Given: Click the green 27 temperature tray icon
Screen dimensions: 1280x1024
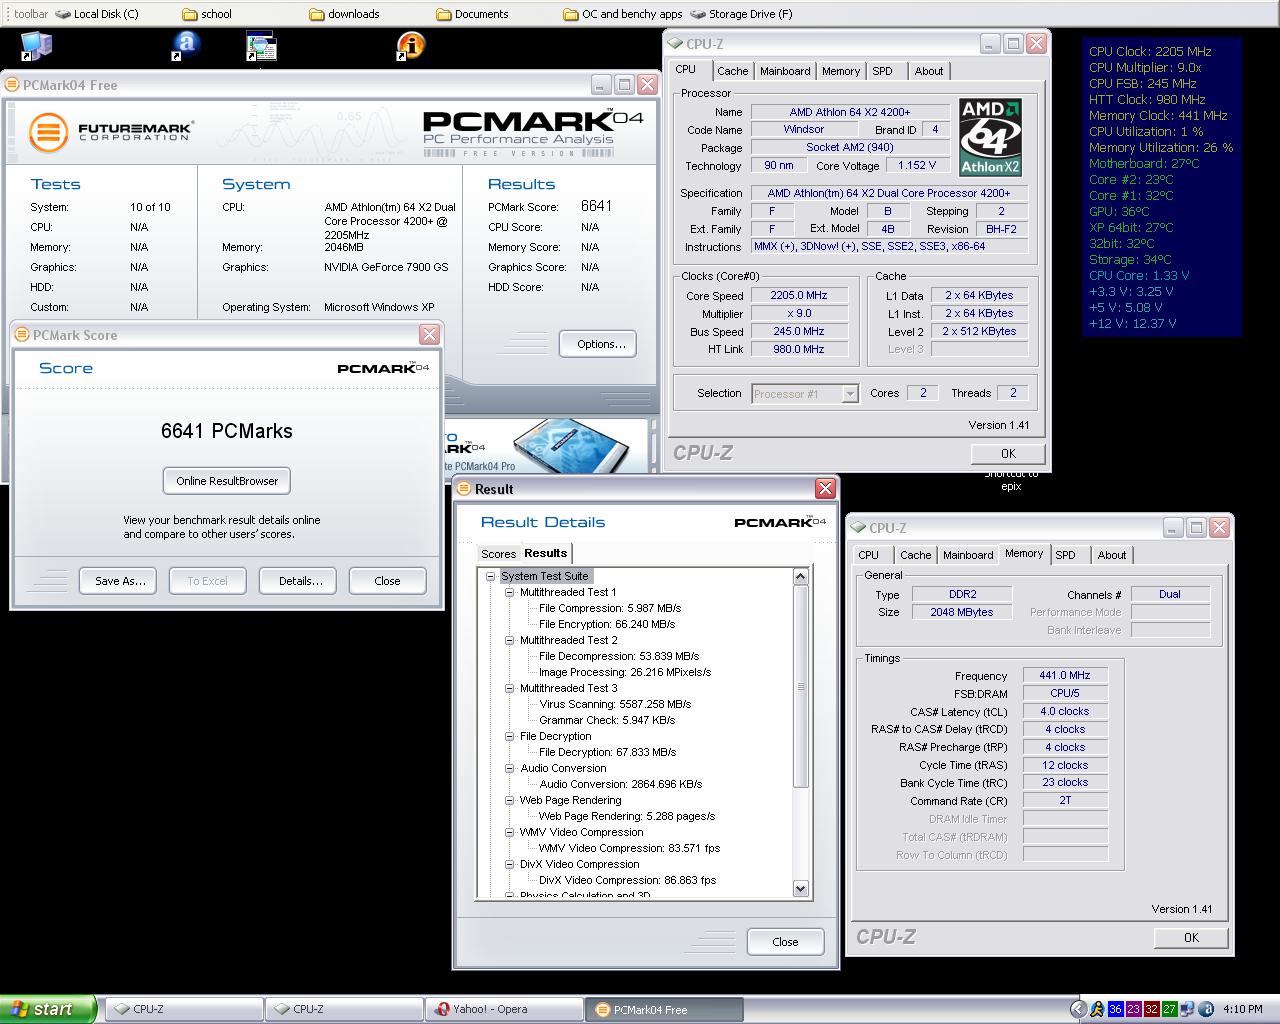Looking at the screenshot, I should point(1169,1009).
